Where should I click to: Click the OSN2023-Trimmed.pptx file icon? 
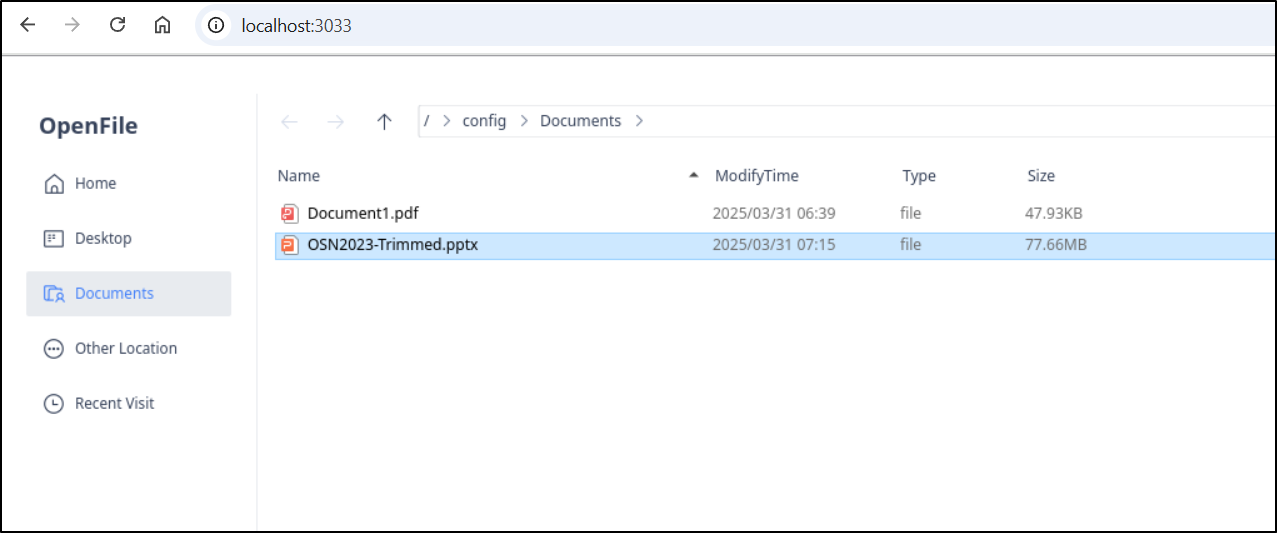(x=290, y=245)
